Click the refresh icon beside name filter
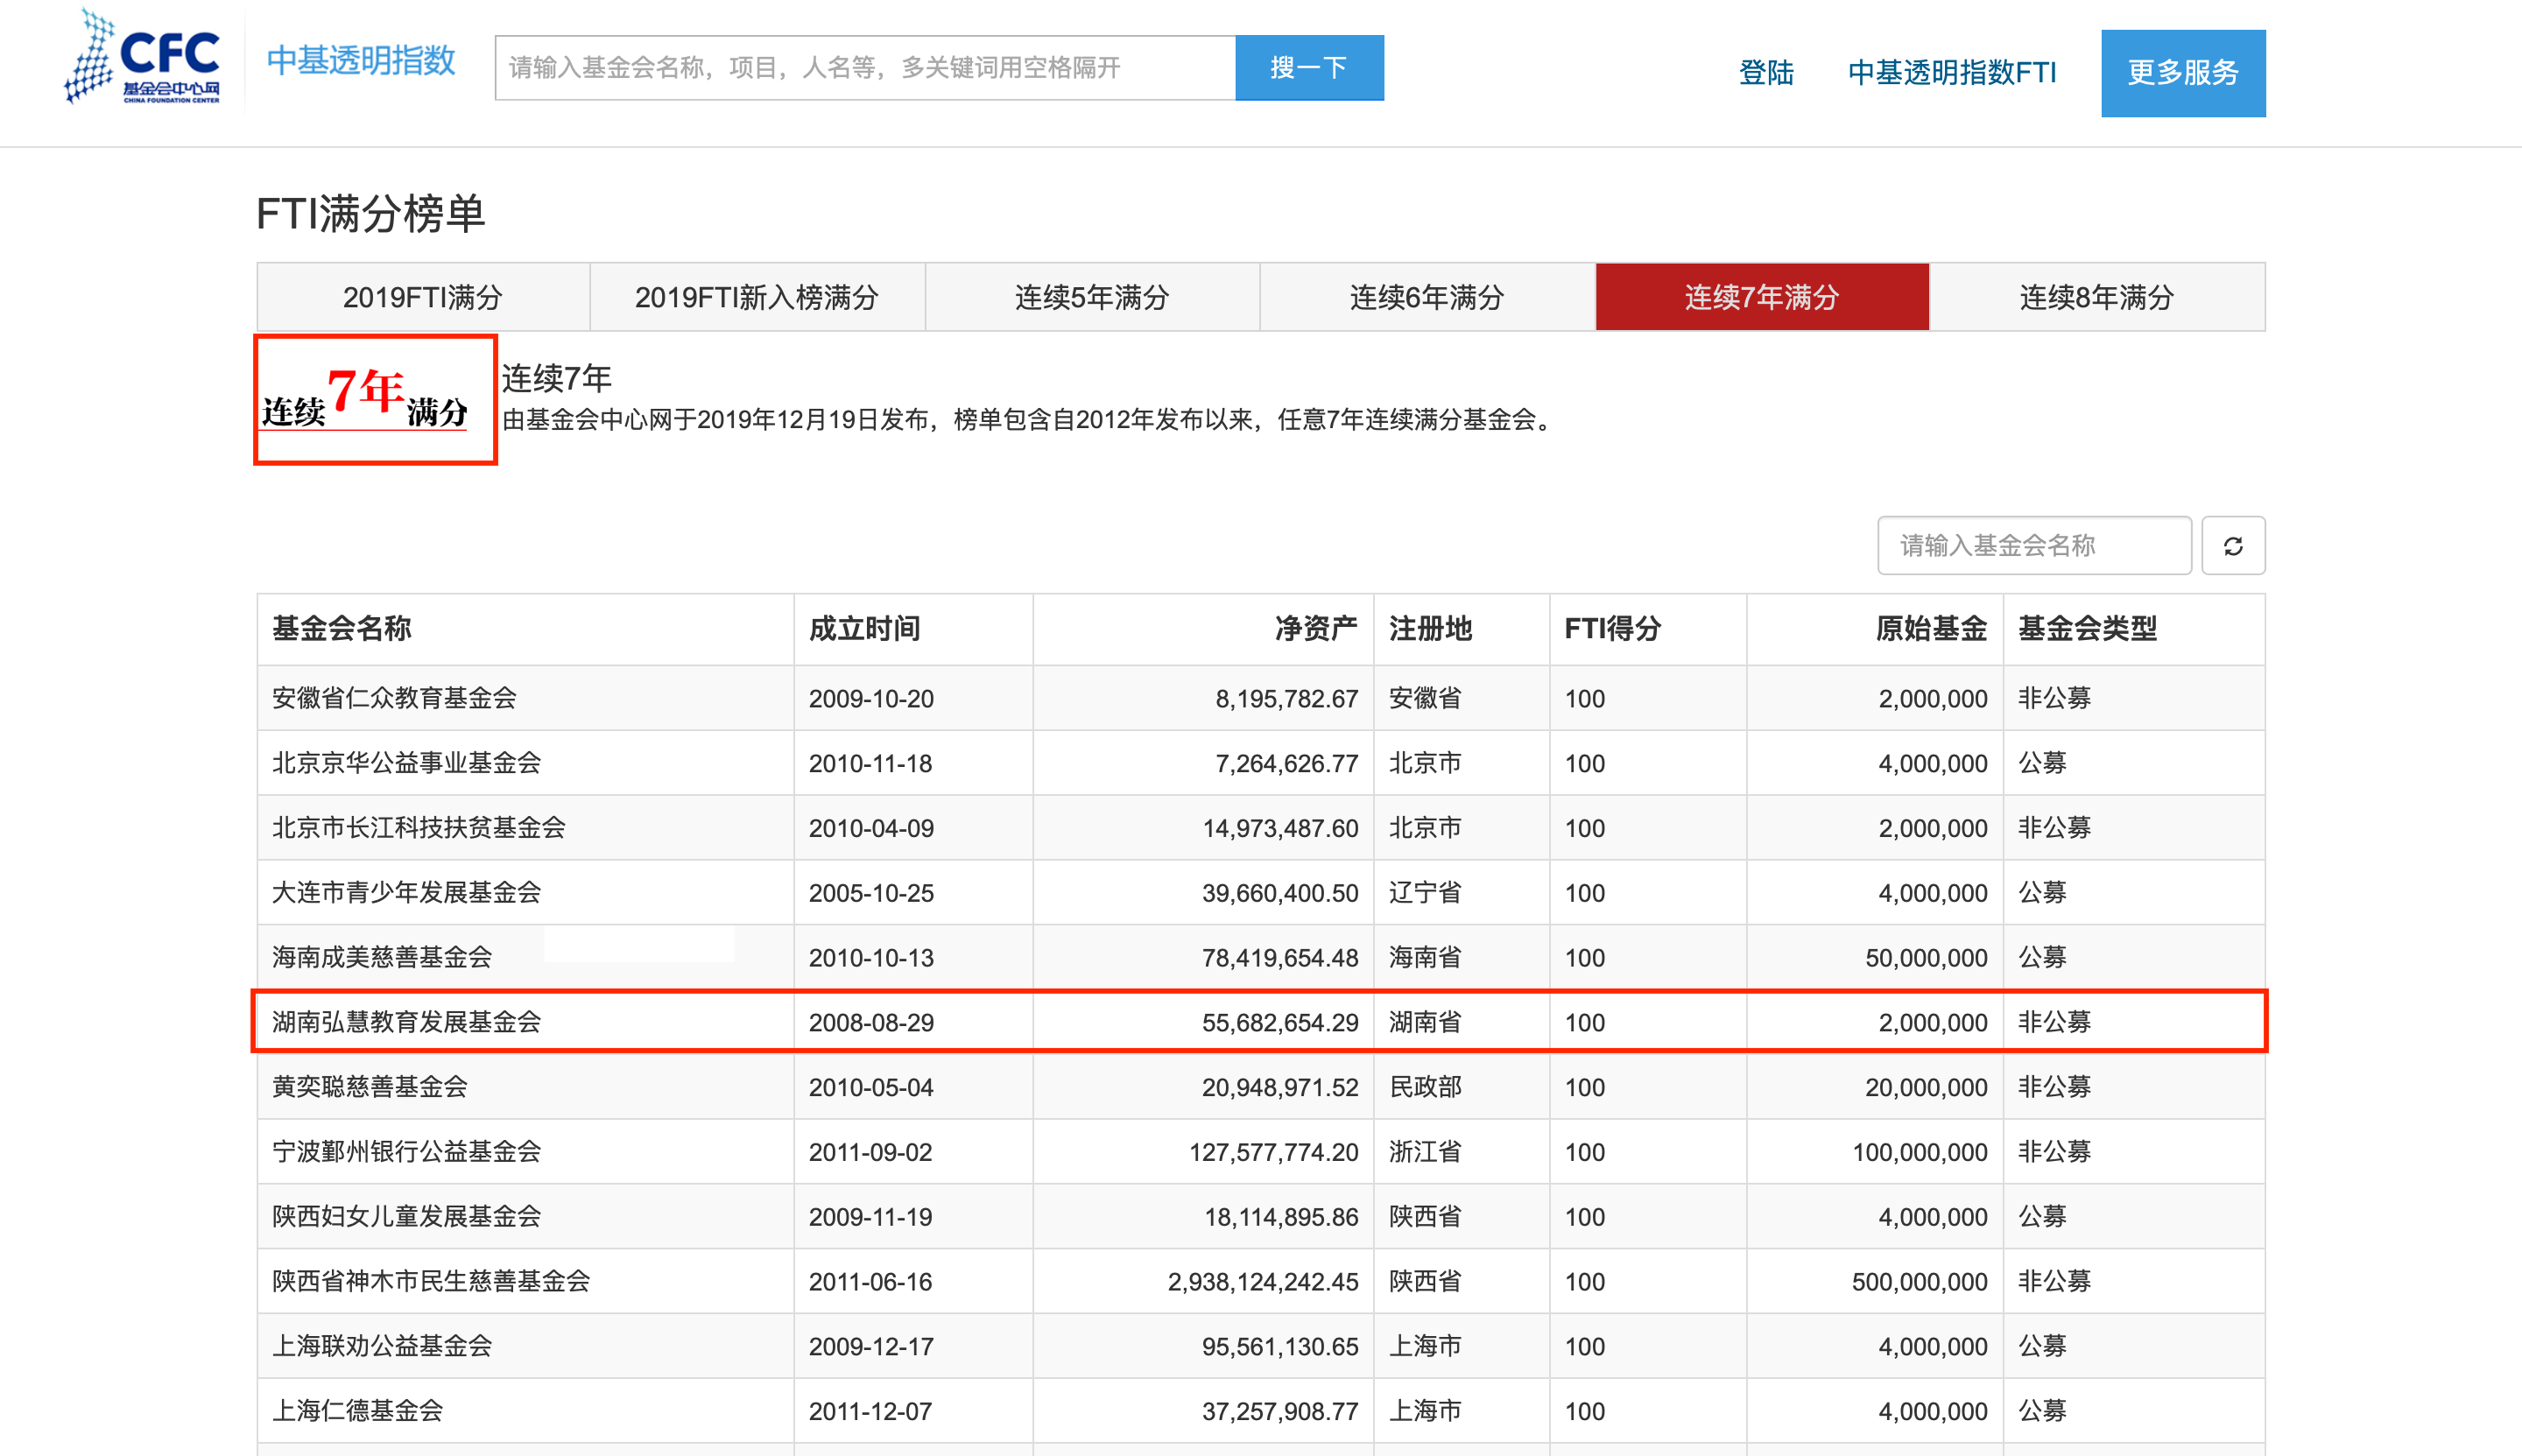The image size is (2522, 1456). [2232, 546]
